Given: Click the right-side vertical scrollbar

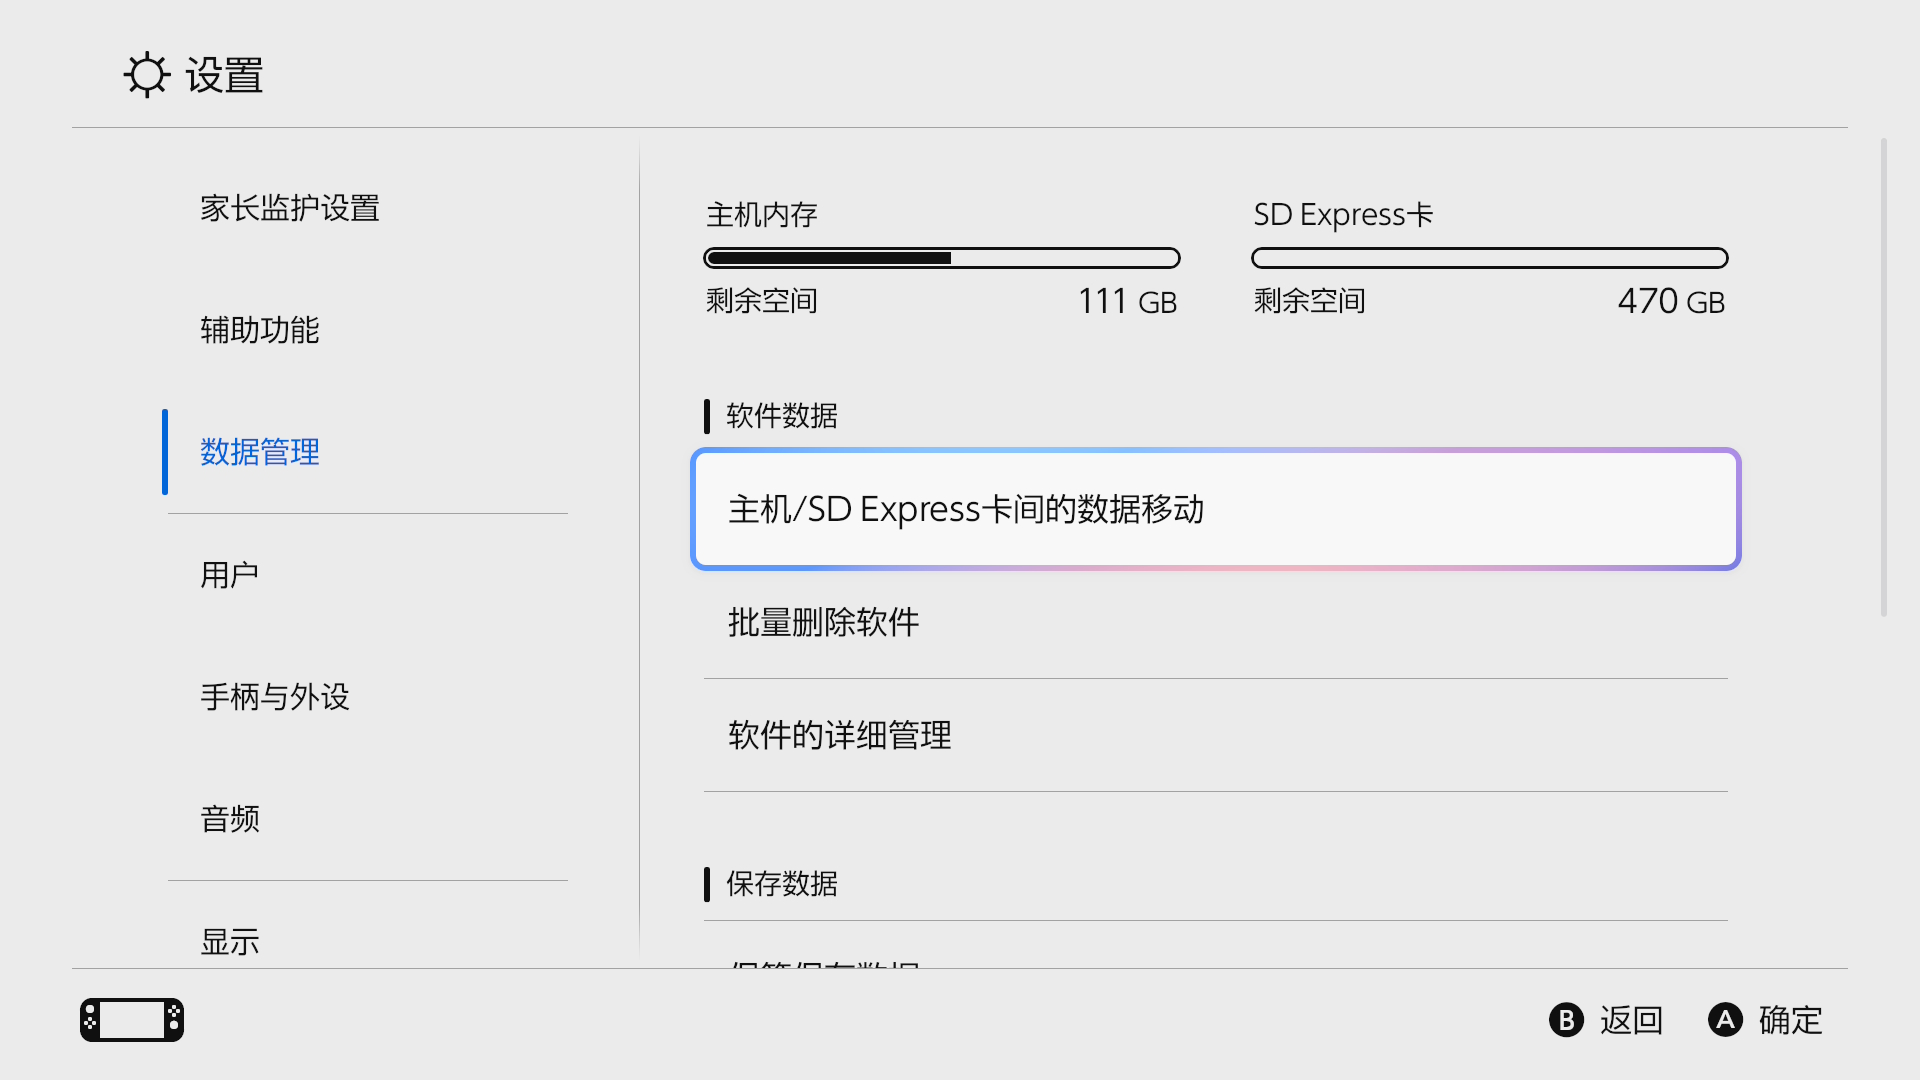Looking at the screenshot, I should click(1884, 378).
